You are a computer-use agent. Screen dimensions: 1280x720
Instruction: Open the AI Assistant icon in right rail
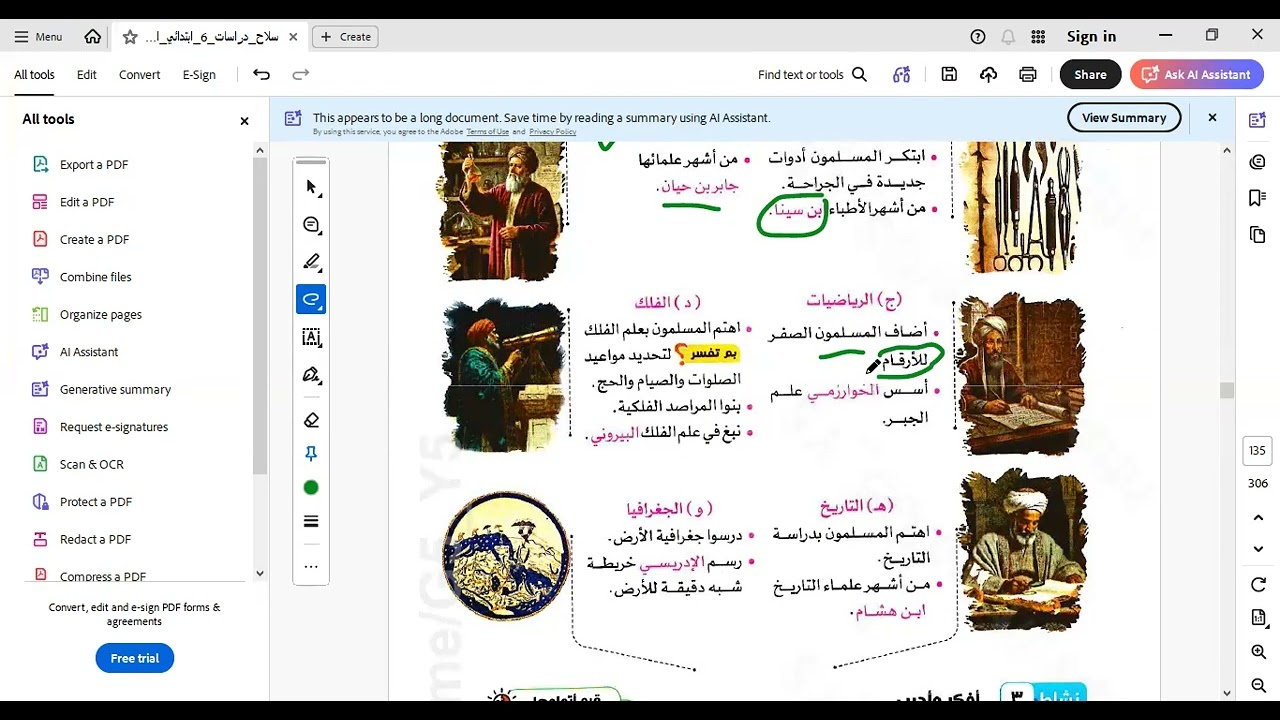click(x=1258, y=121)
